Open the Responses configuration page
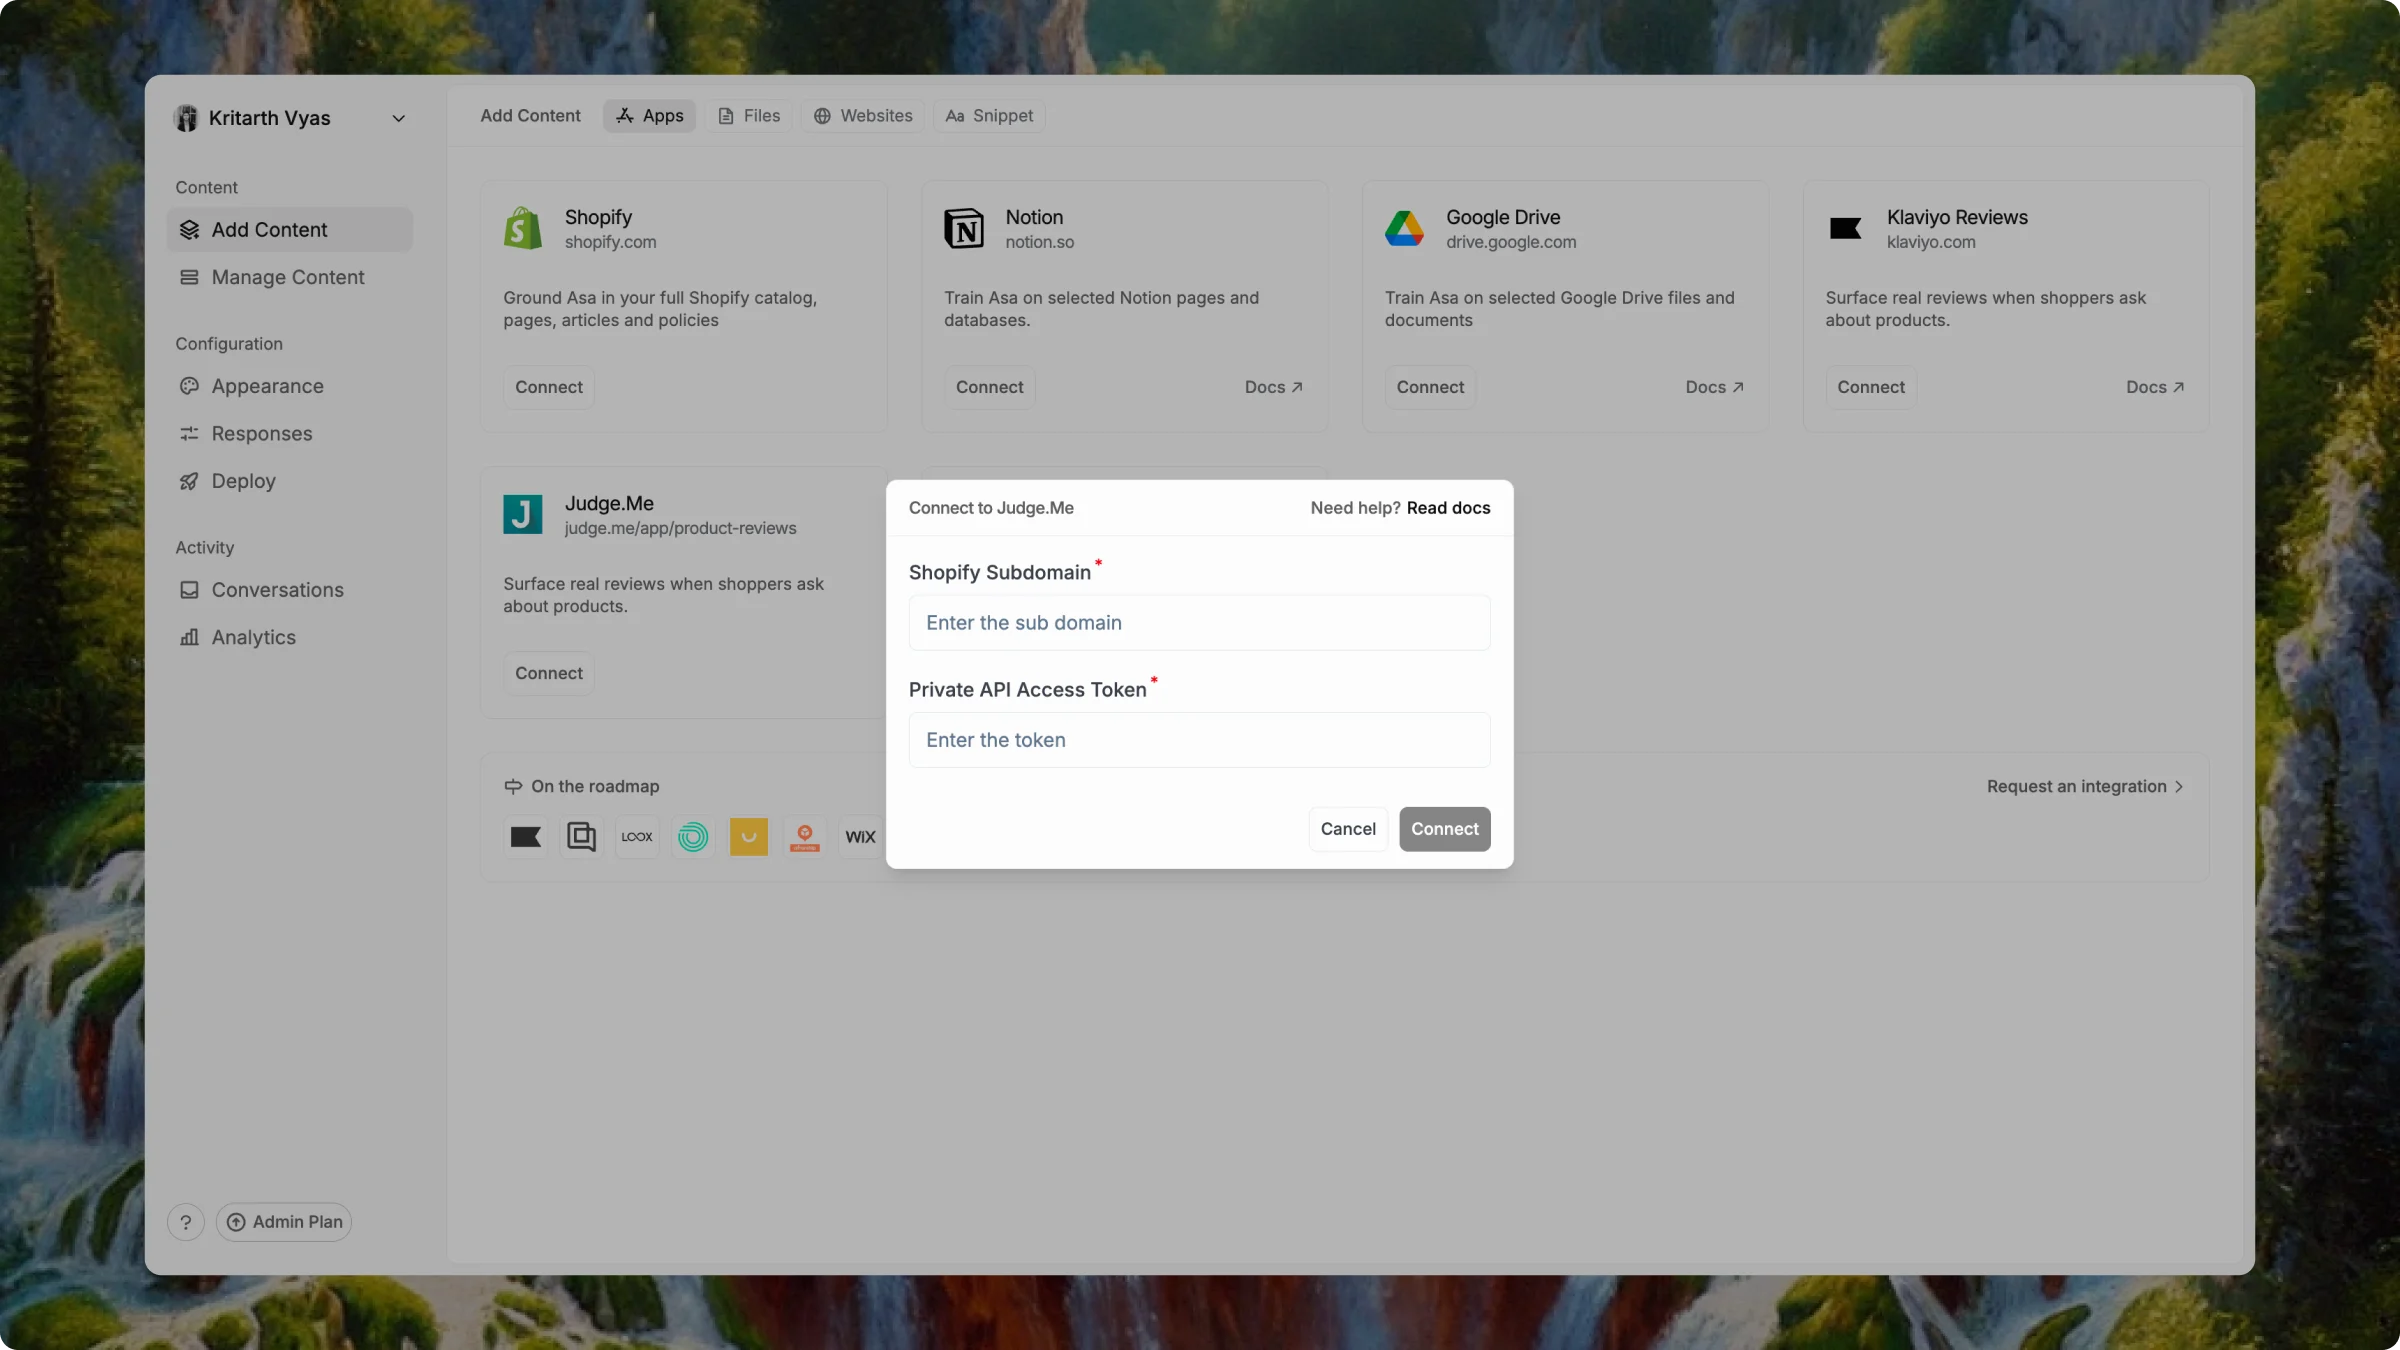Viewport: 2400px width, 1350px height. coord(290,433)
